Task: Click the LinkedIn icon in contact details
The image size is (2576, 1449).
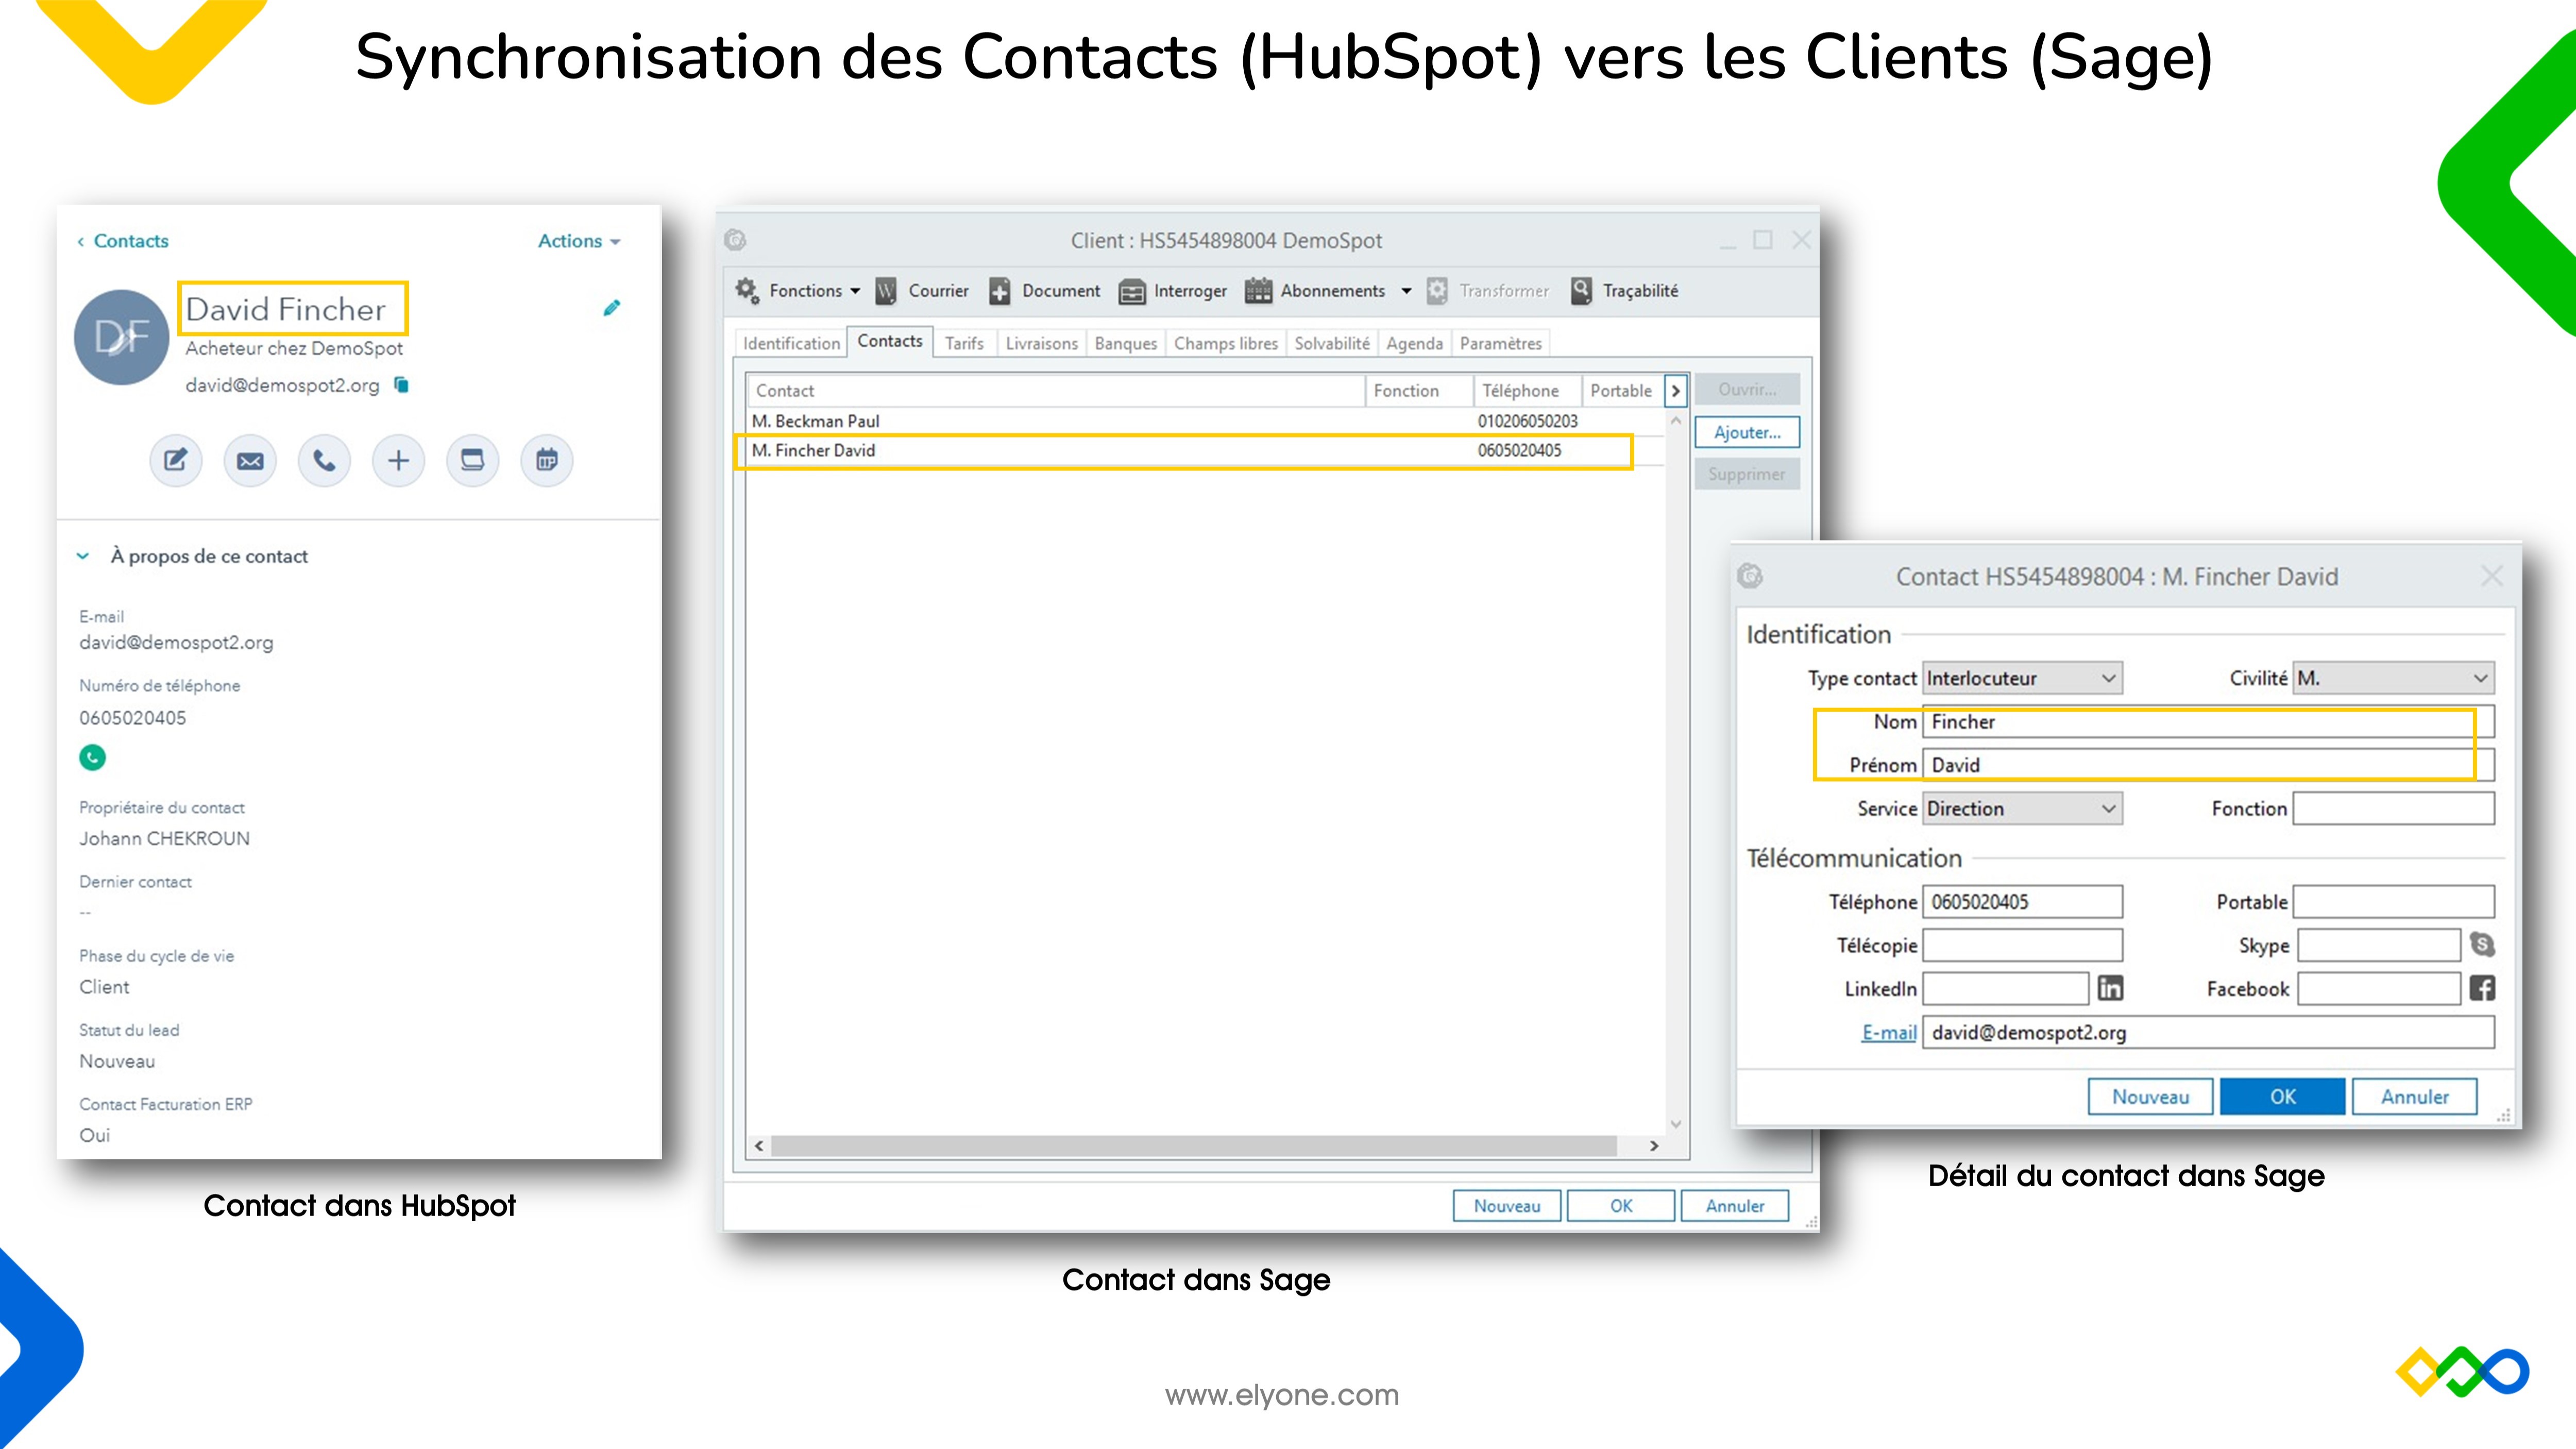Action: click(x=2111, y=988)
